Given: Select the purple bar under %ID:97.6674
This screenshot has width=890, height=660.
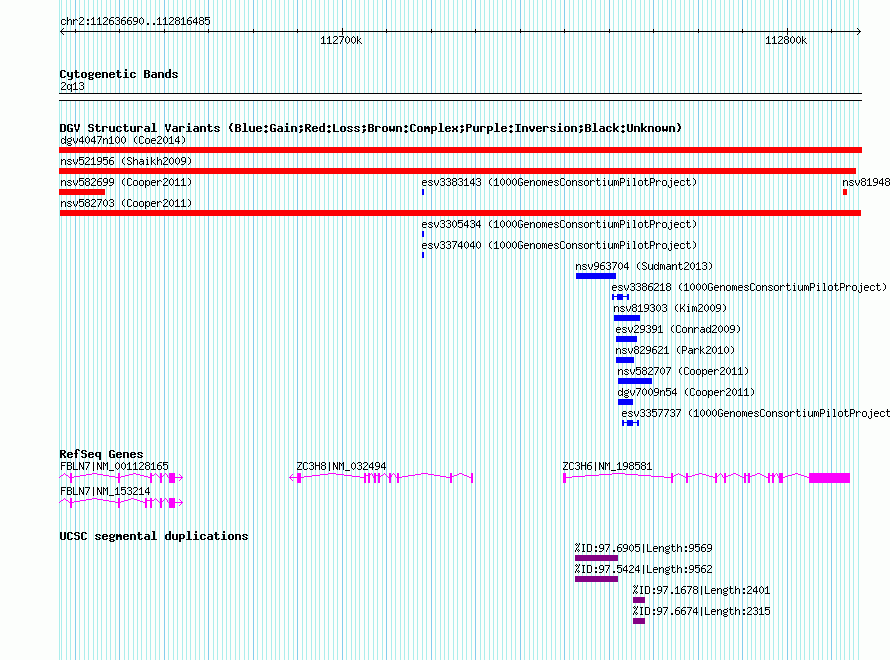Looking at the screenshot, I should pyautogui.click(x=639, y=621).
